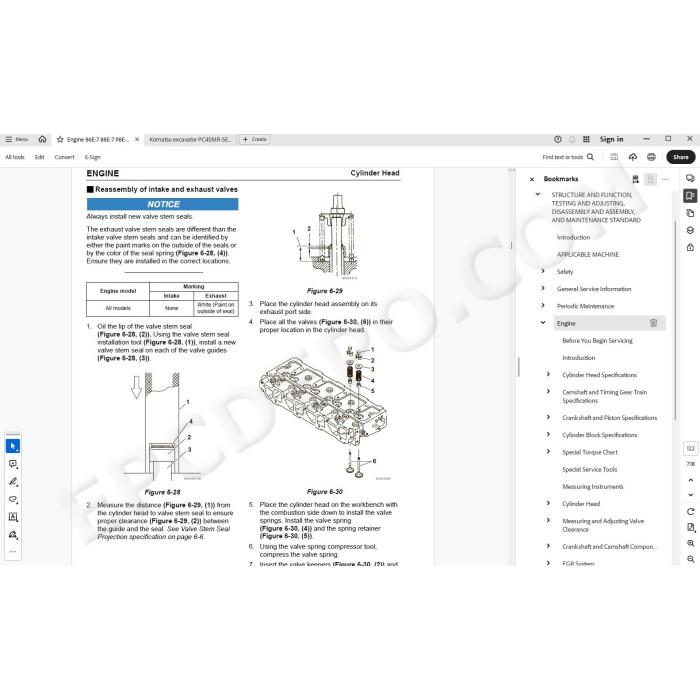Open Bookmarks panel options (three dots)
This screenshot has height=700, width=700.
coord(665,179)
